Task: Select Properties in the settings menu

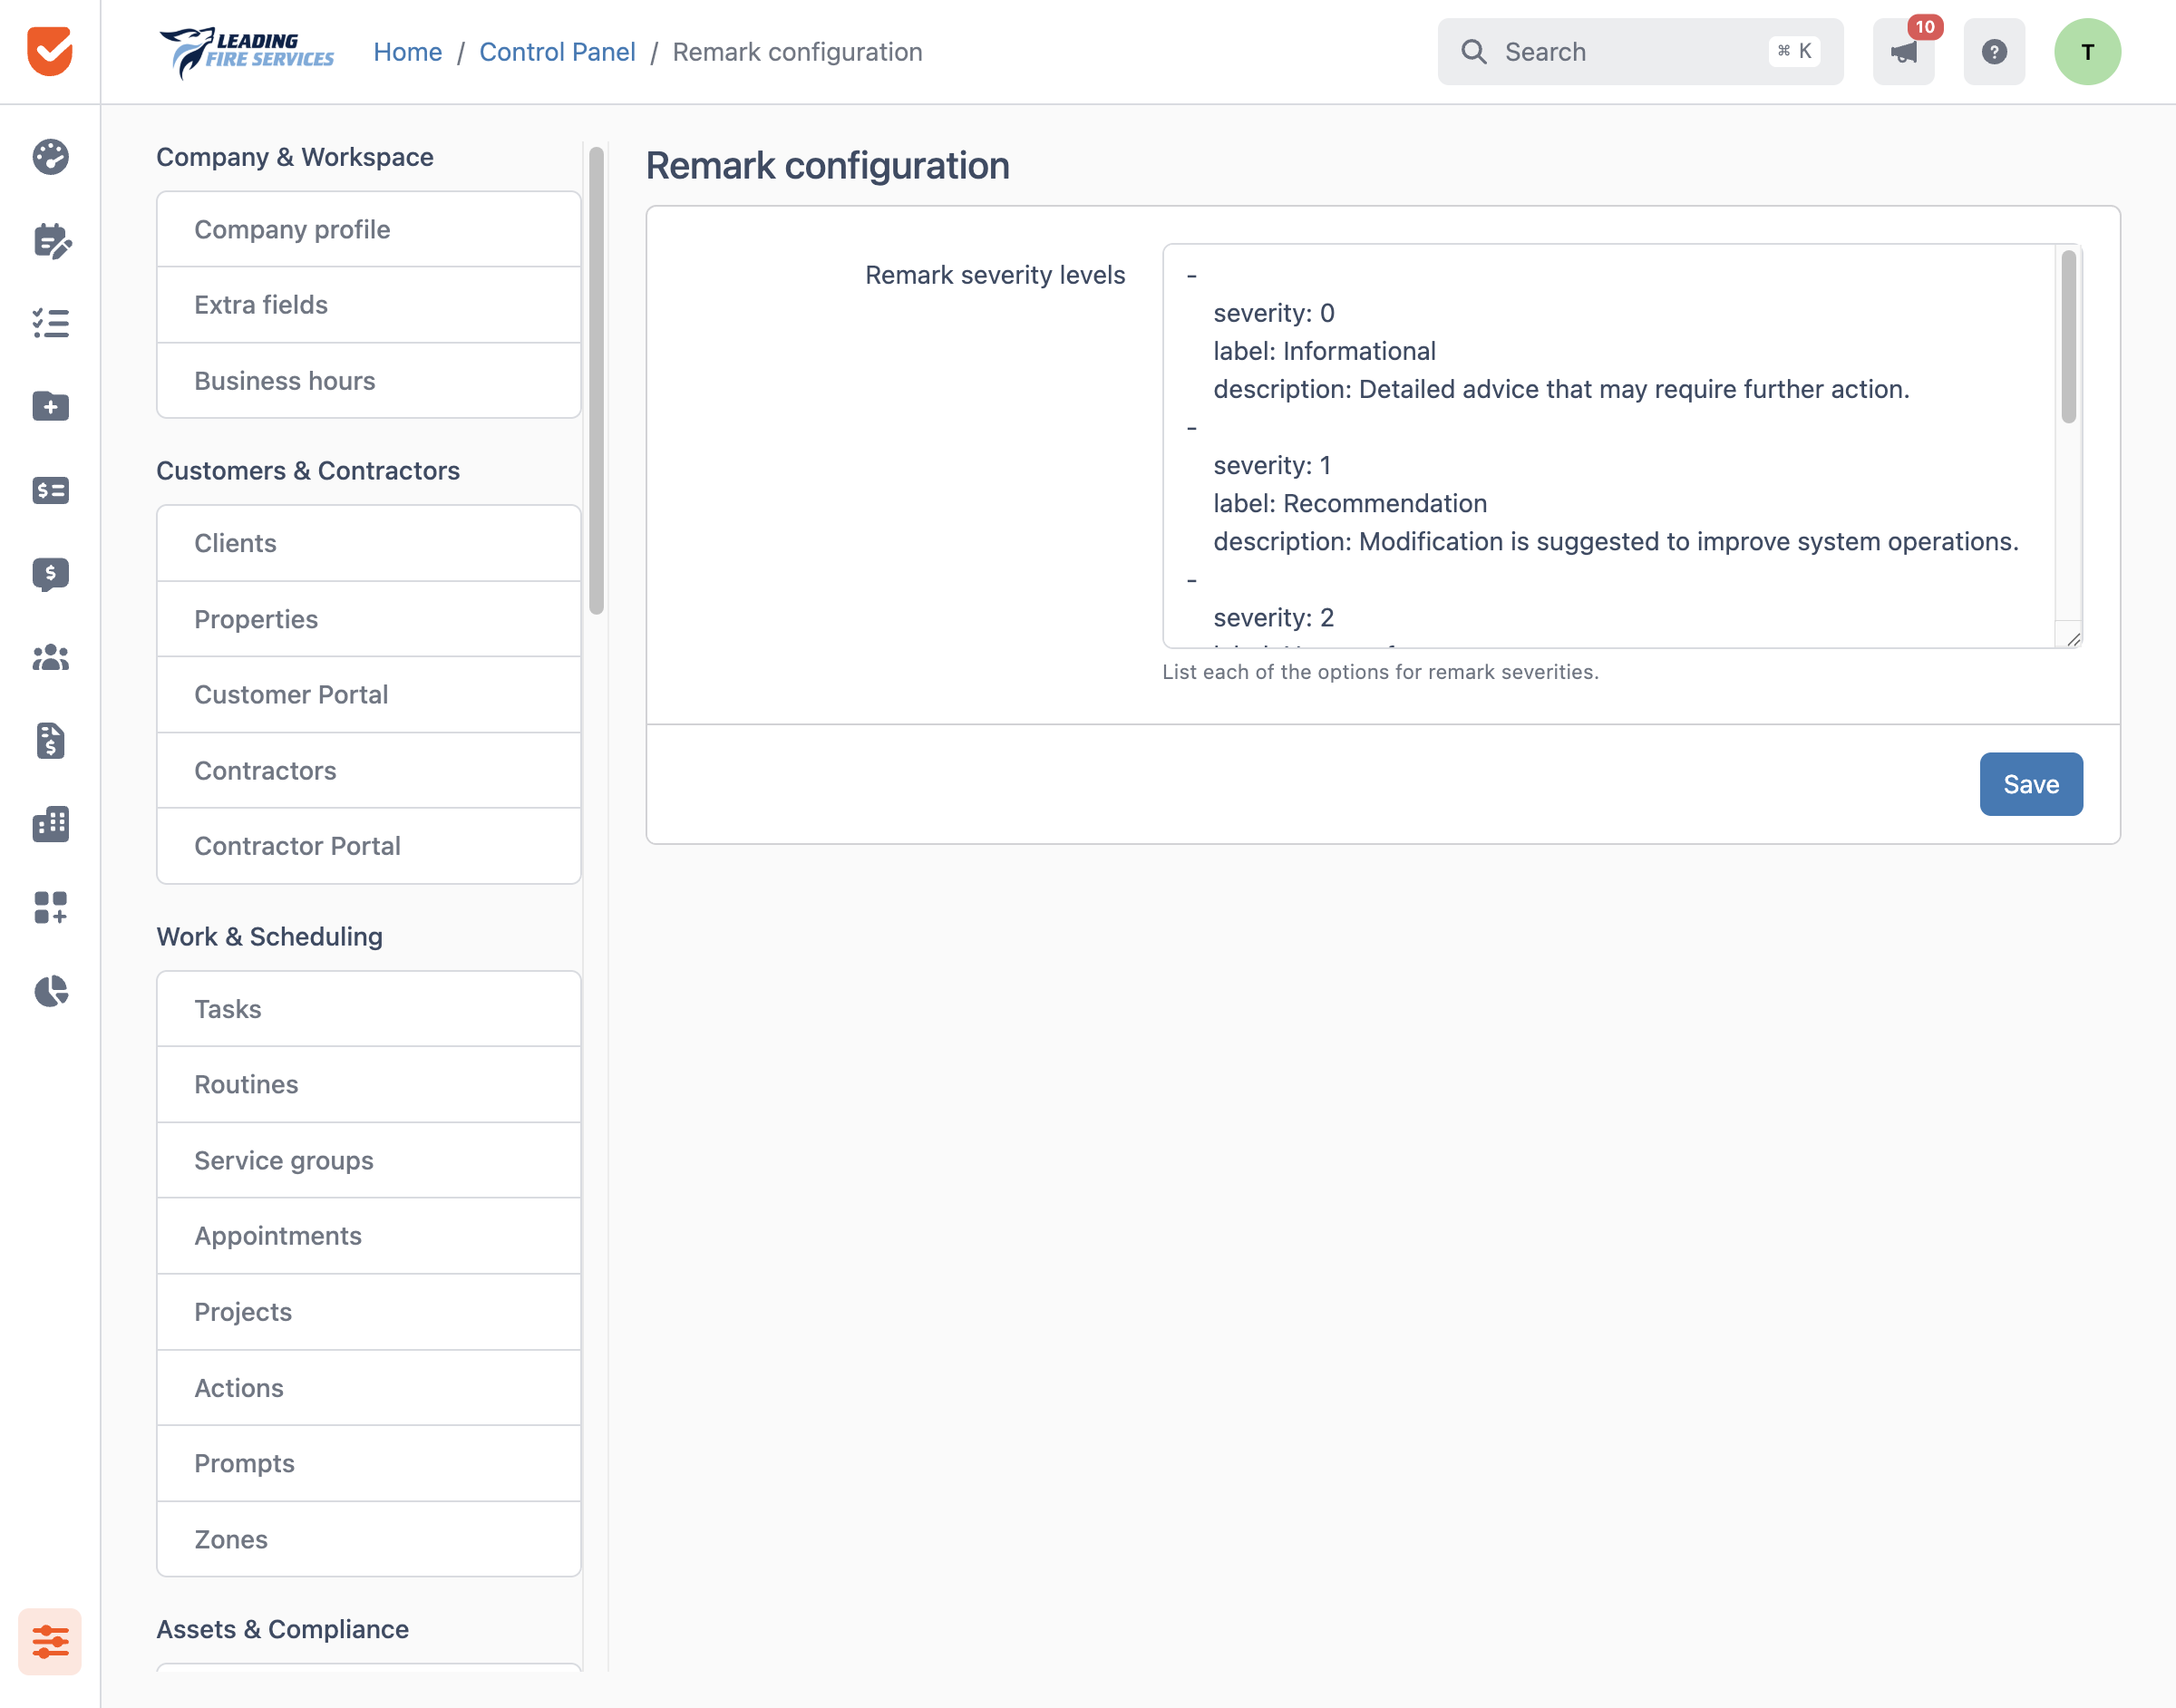Action: point(368,619)
